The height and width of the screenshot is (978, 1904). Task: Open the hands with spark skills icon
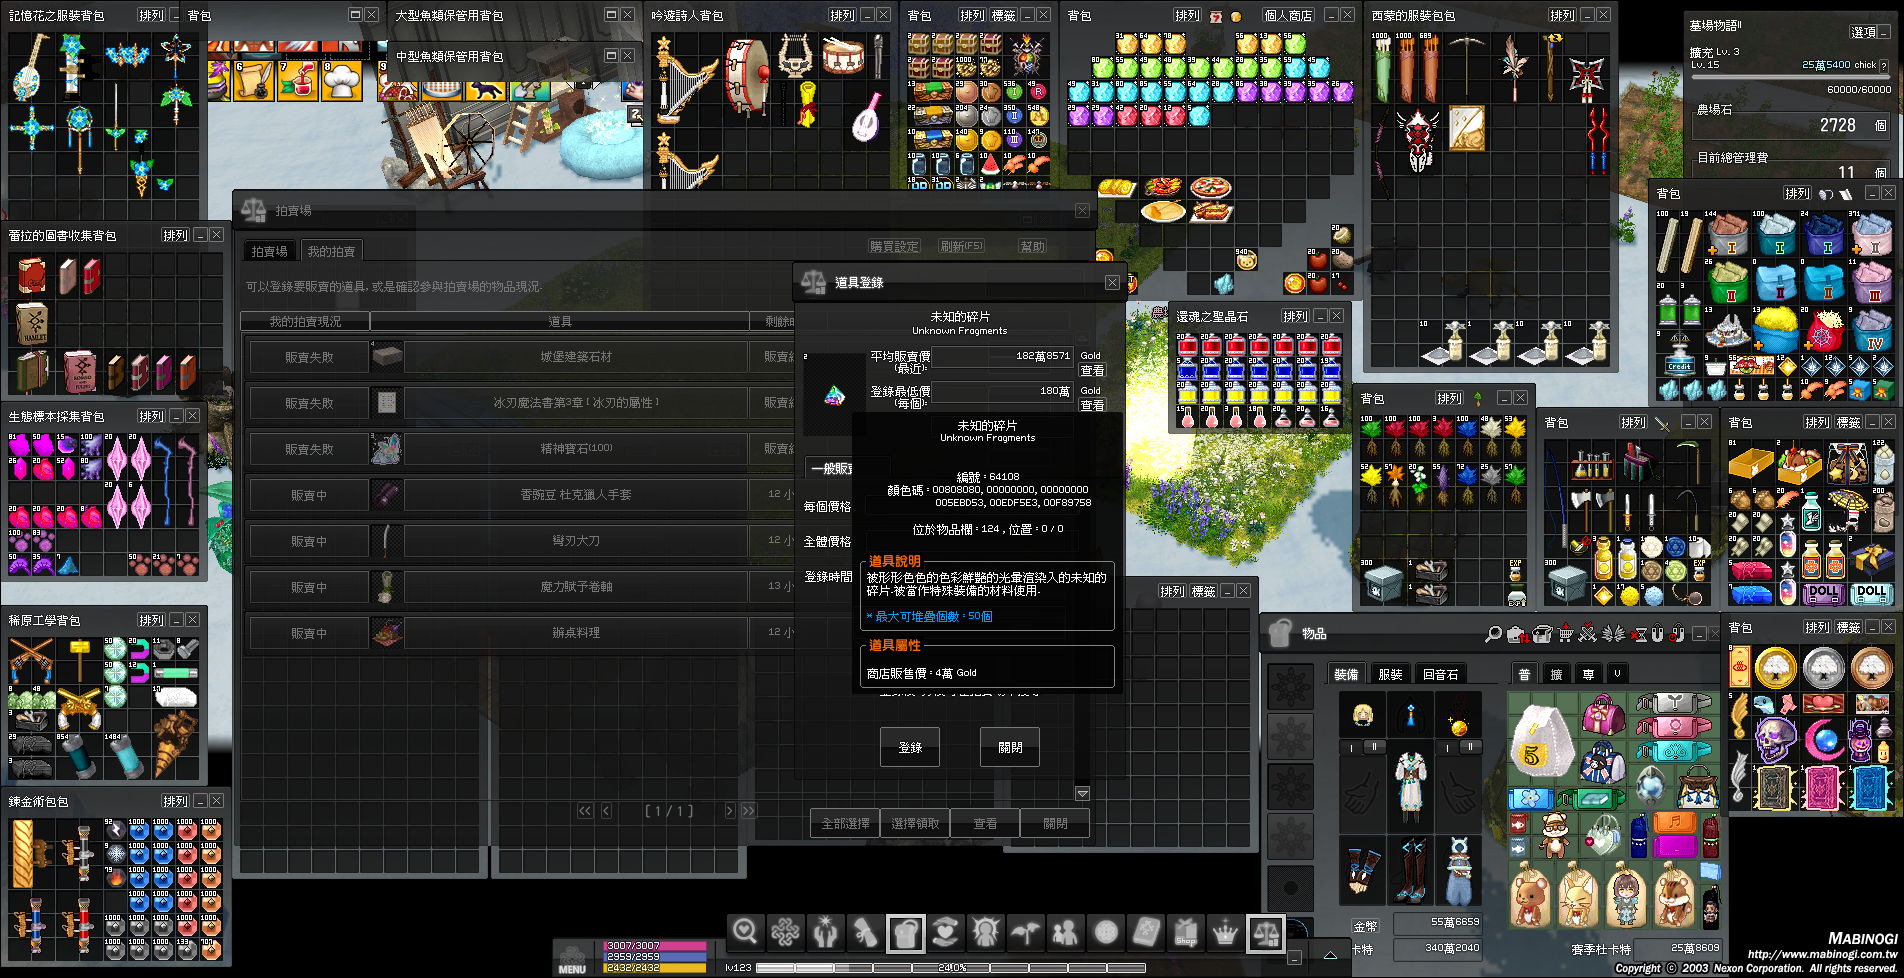[x=825, y=932]
